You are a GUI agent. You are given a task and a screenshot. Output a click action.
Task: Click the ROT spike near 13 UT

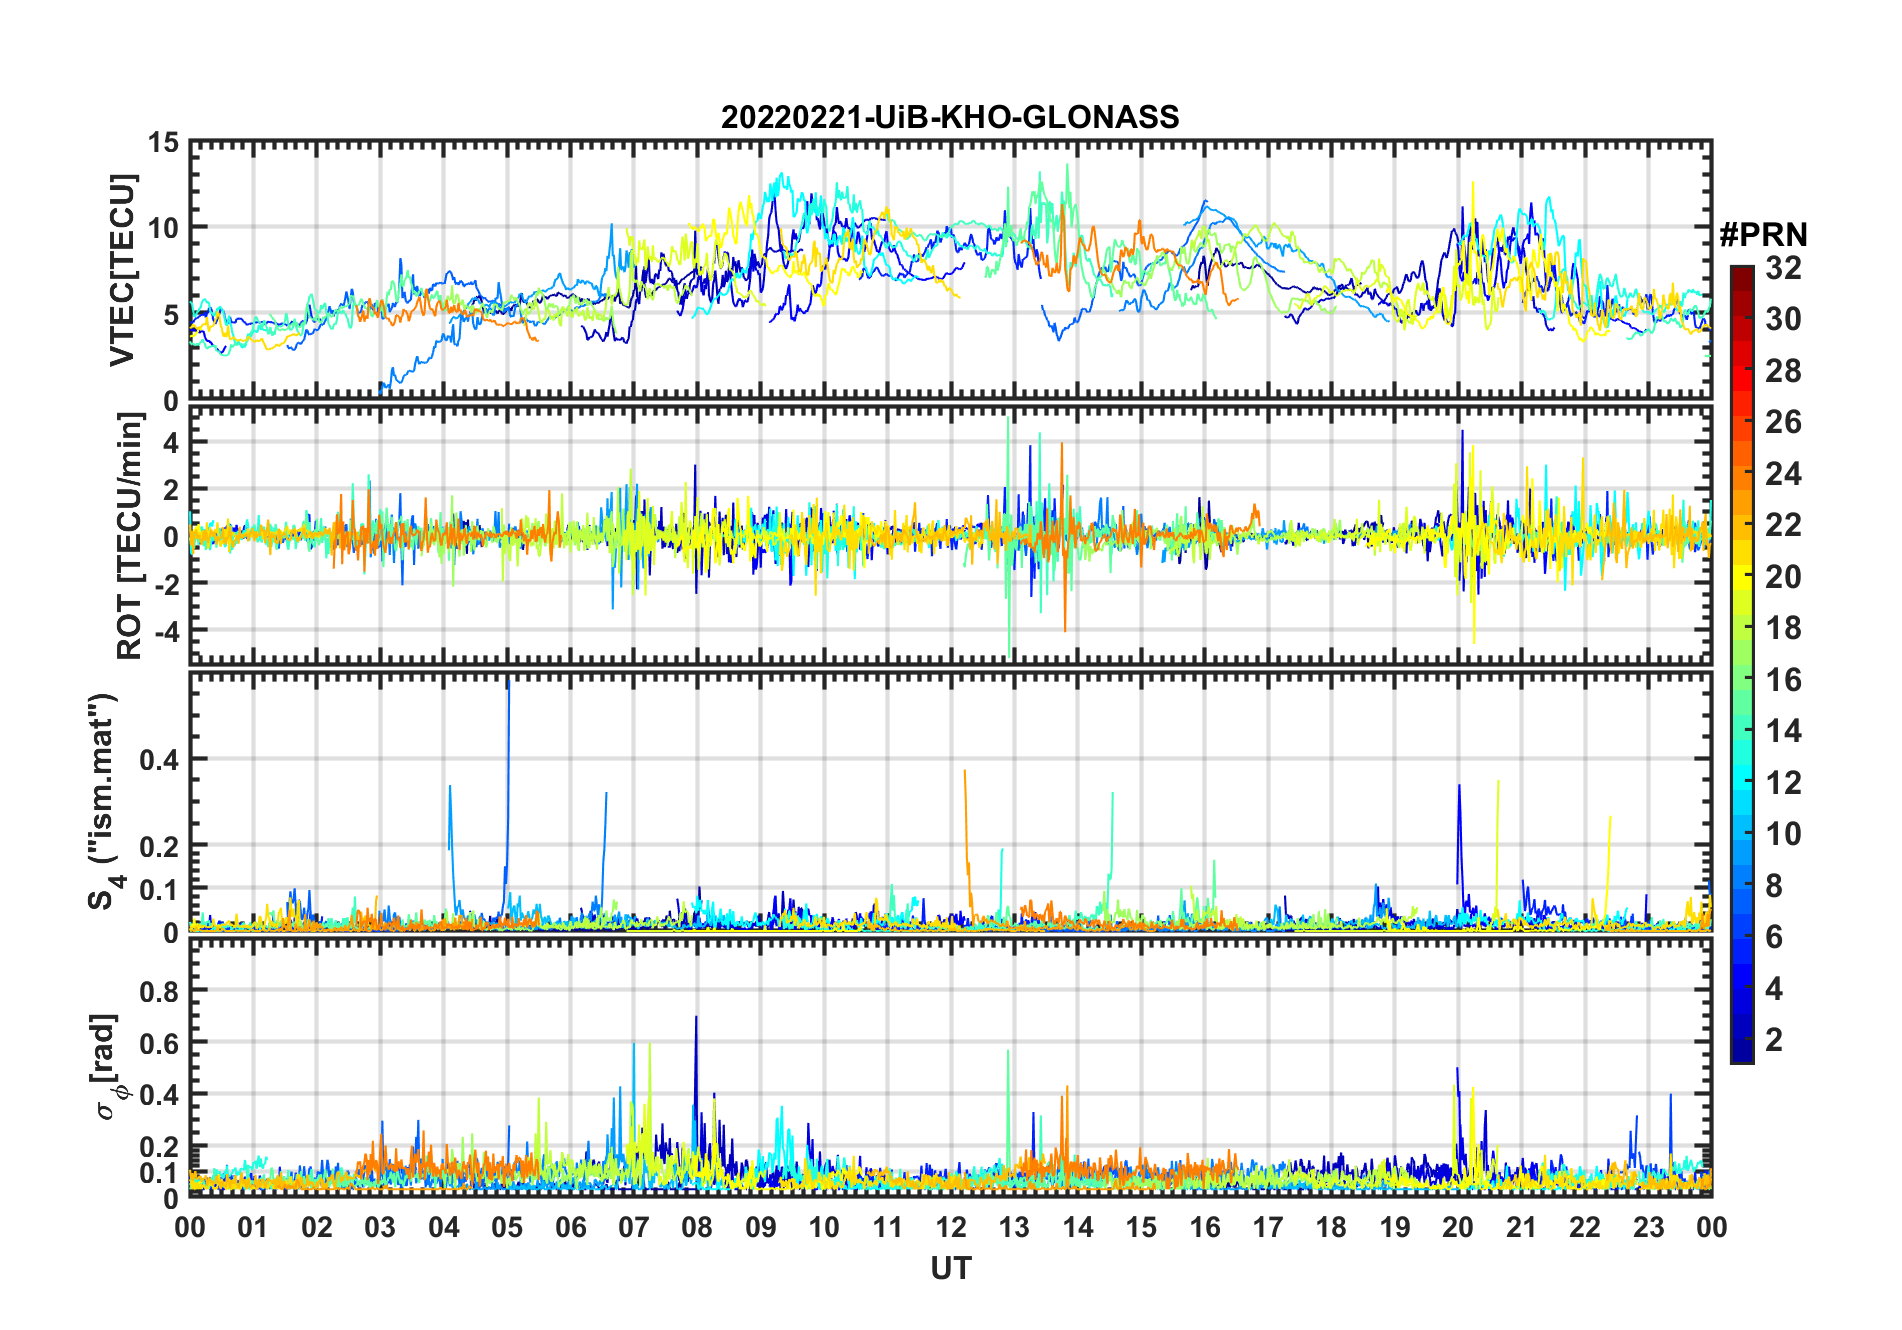pyautogui.click(x=1009, y=535)
